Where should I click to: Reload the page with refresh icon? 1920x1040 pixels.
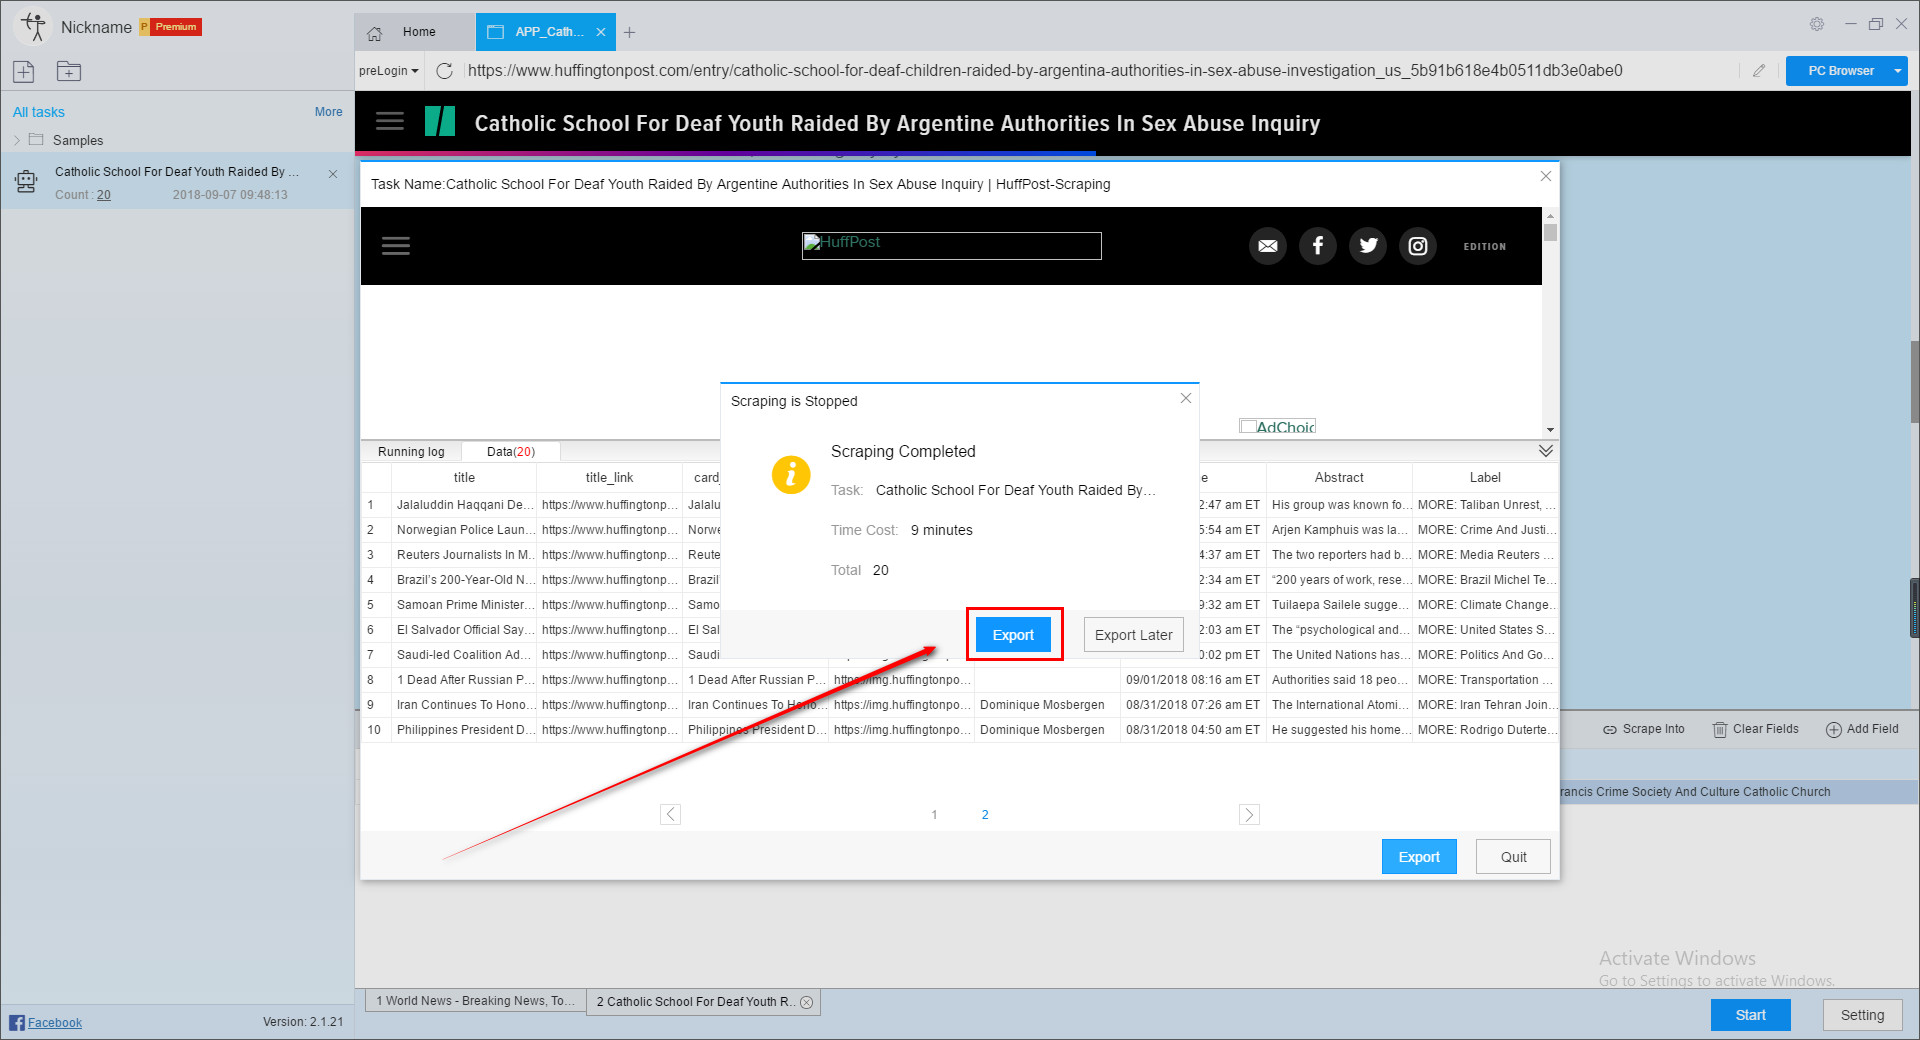445,71
